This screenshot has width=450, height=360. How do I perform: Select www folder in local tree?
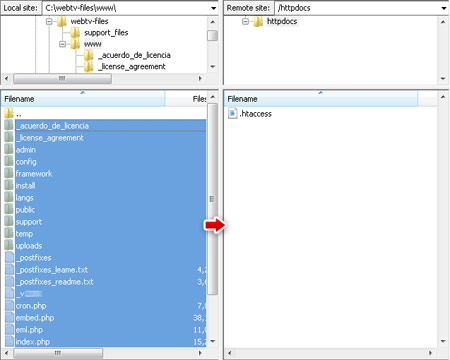coord(93,44)
